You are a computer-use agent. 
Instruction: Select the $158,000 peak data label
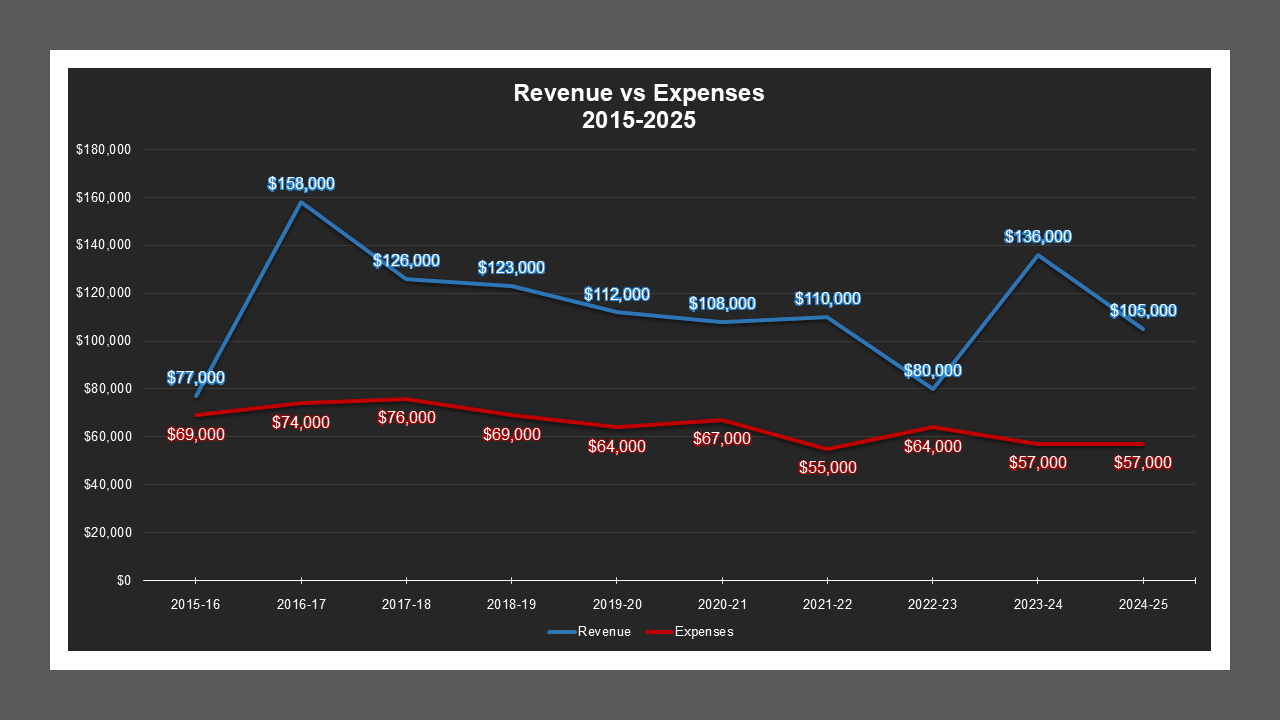point(300,183)
